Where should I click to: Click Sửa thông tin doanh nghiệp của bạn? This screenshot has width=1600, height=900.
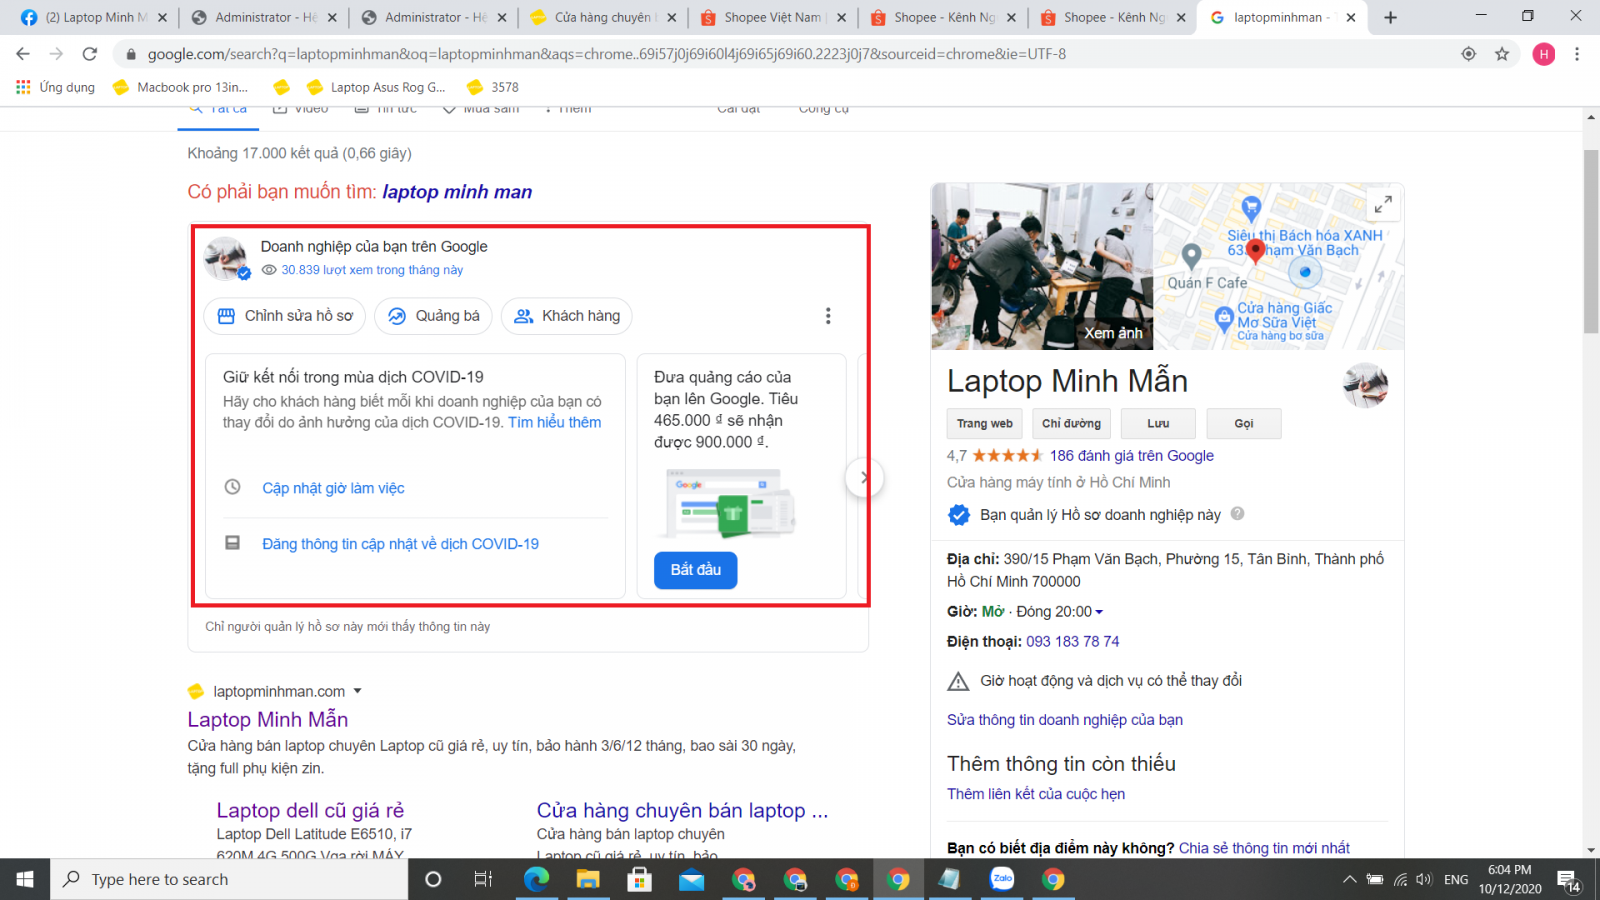pyautogui.click(x=1065, y=720)
